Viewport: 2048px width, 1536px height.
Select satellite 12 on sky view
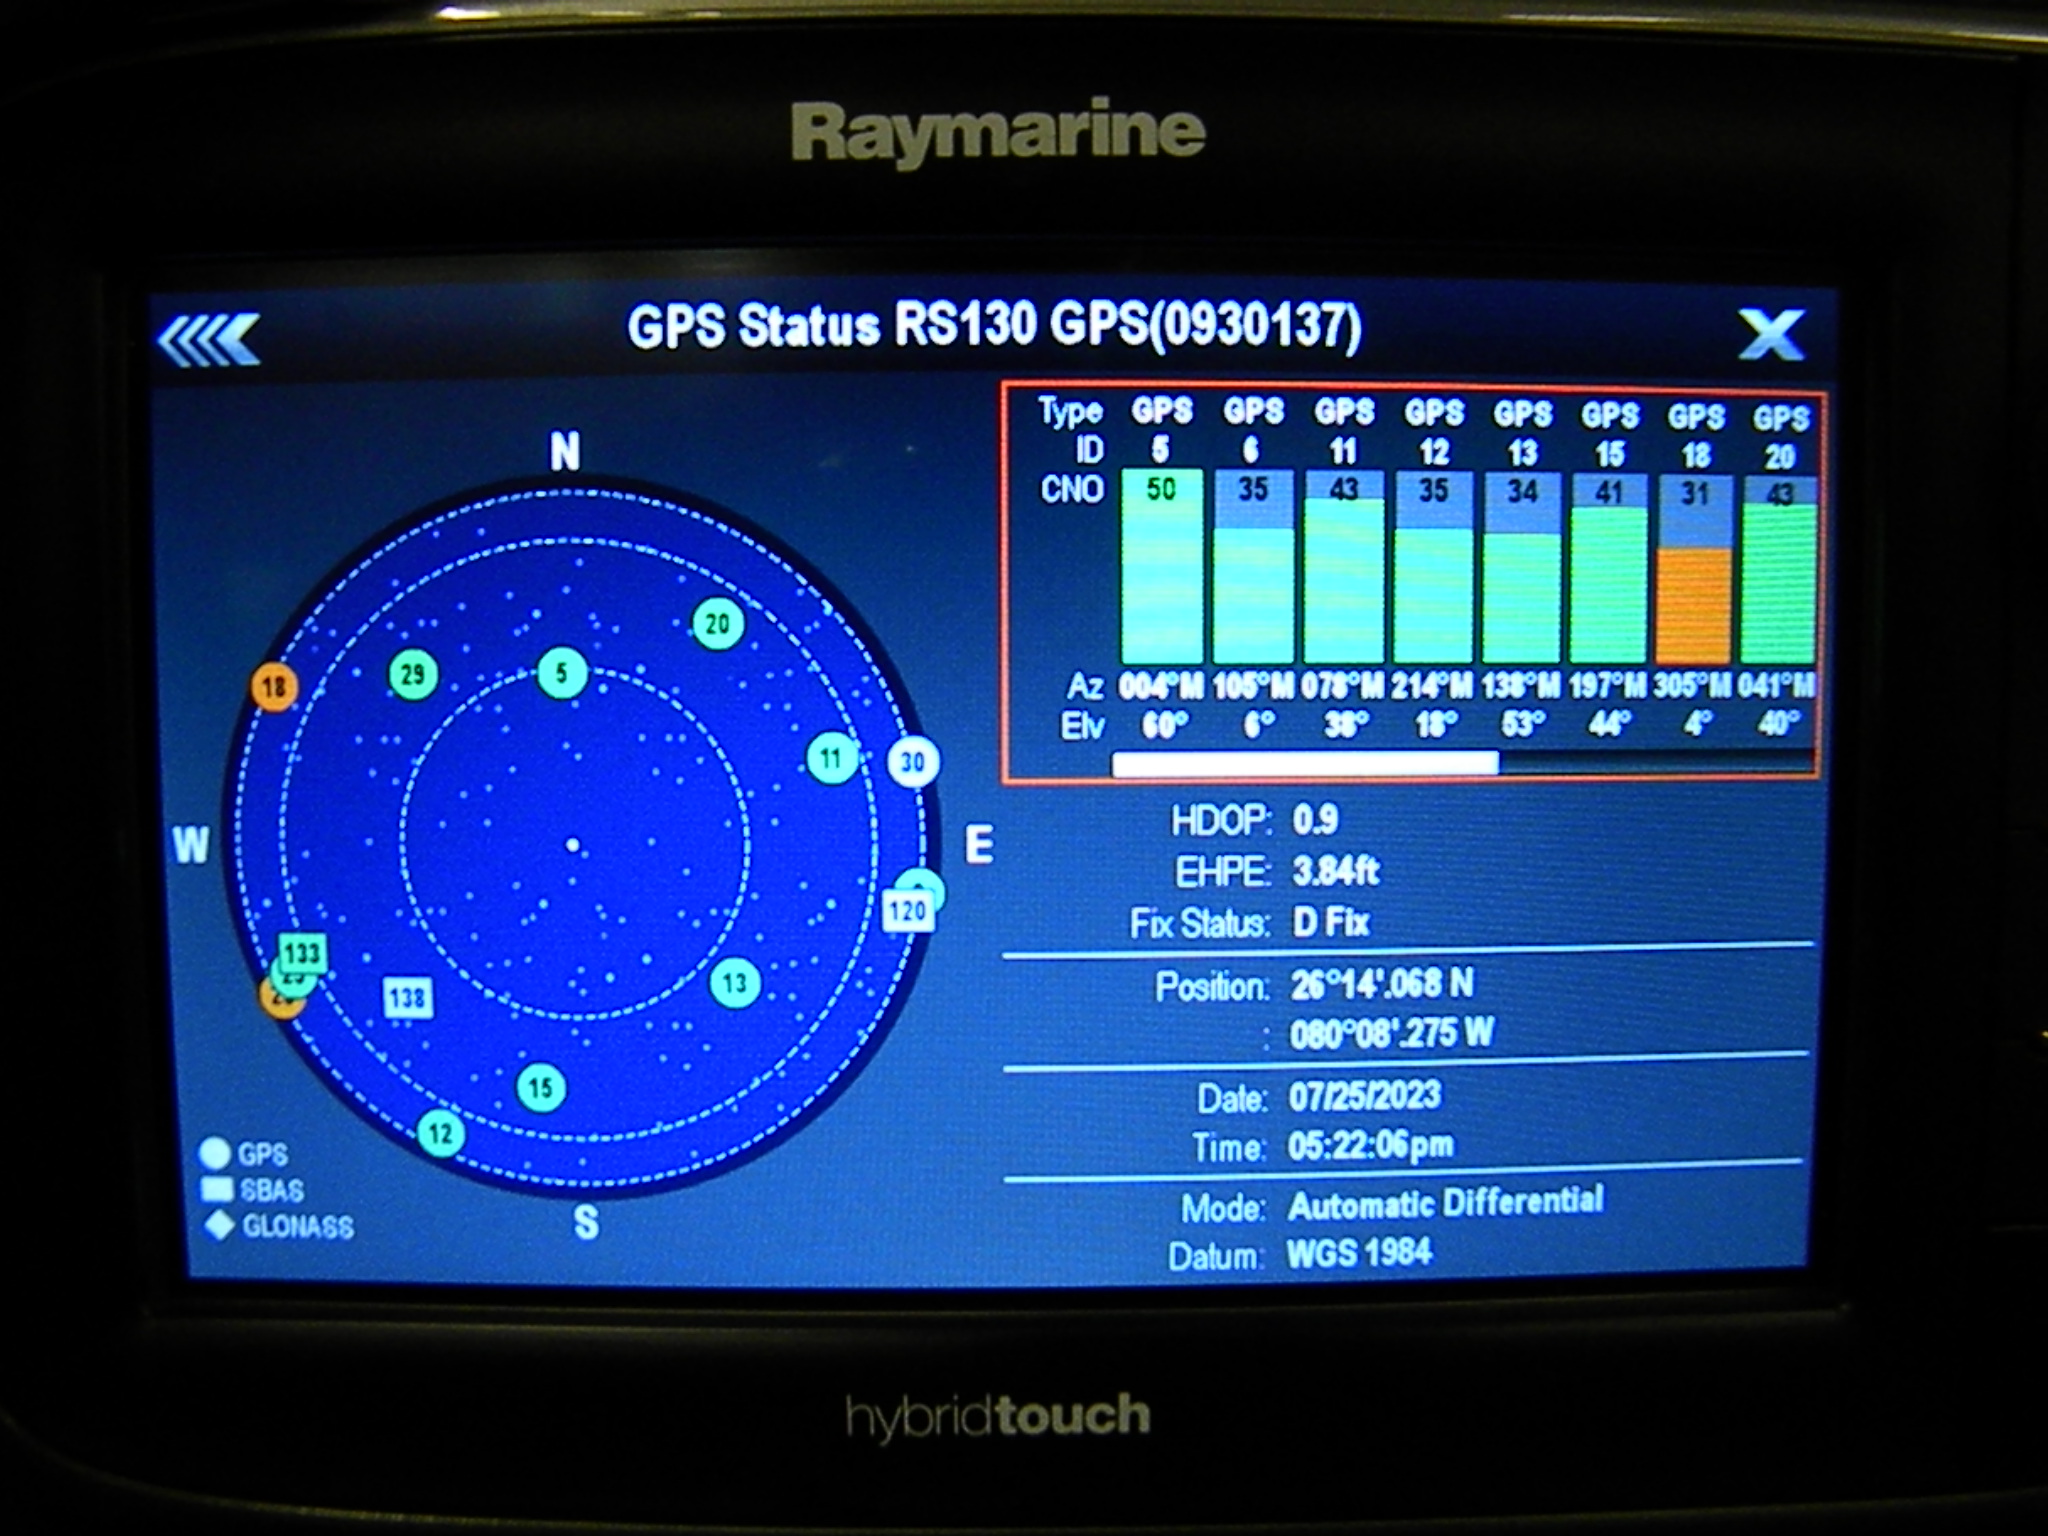click(441, 1134)
